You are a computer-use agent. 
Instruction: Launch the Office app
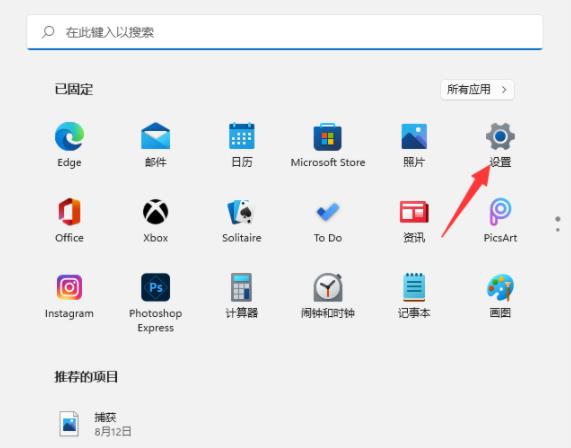click(69, 220)
